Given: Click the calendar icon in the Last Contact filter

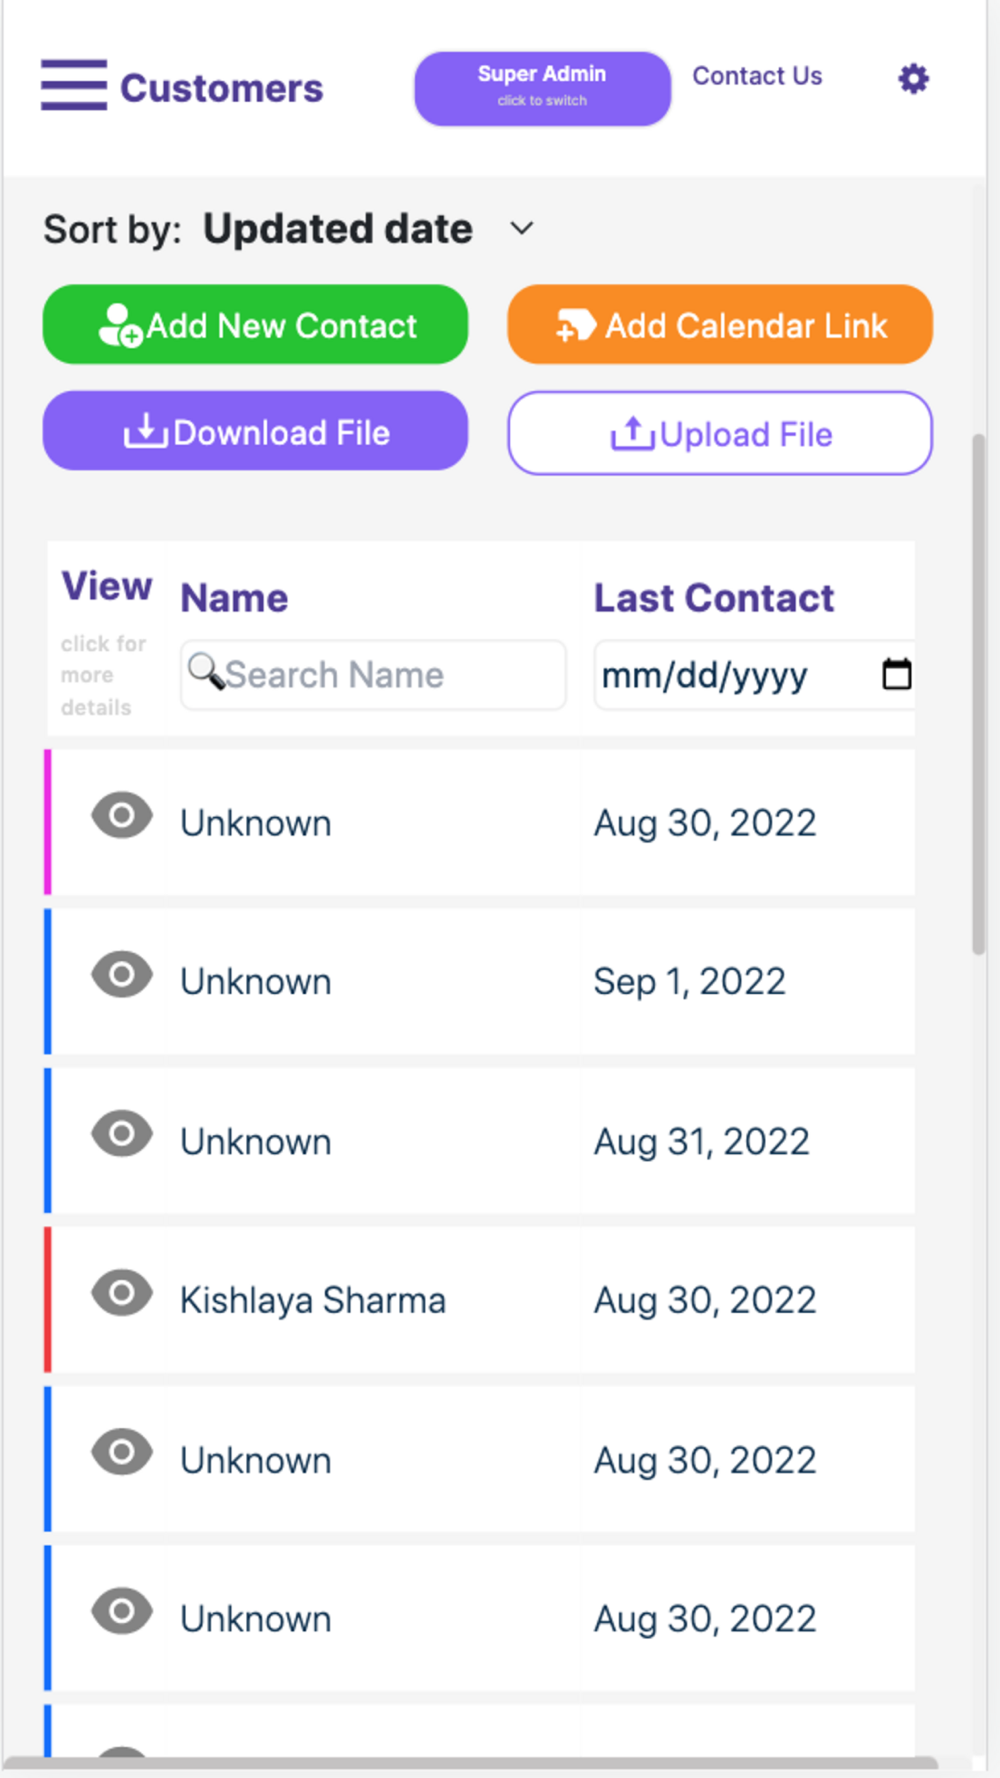Looking at the screenshot, I should 896,674.
